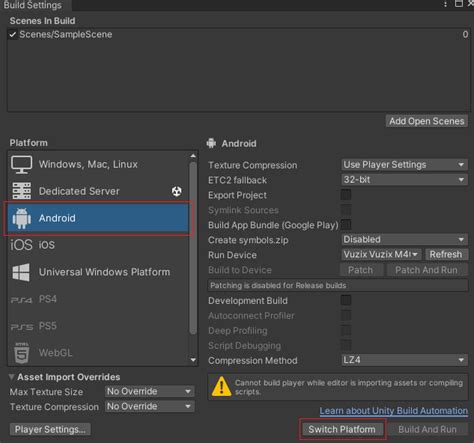Toggle the Deep Profiling checkbox
Viewport: 474px width, 443px height.
(x=346, y=330)
